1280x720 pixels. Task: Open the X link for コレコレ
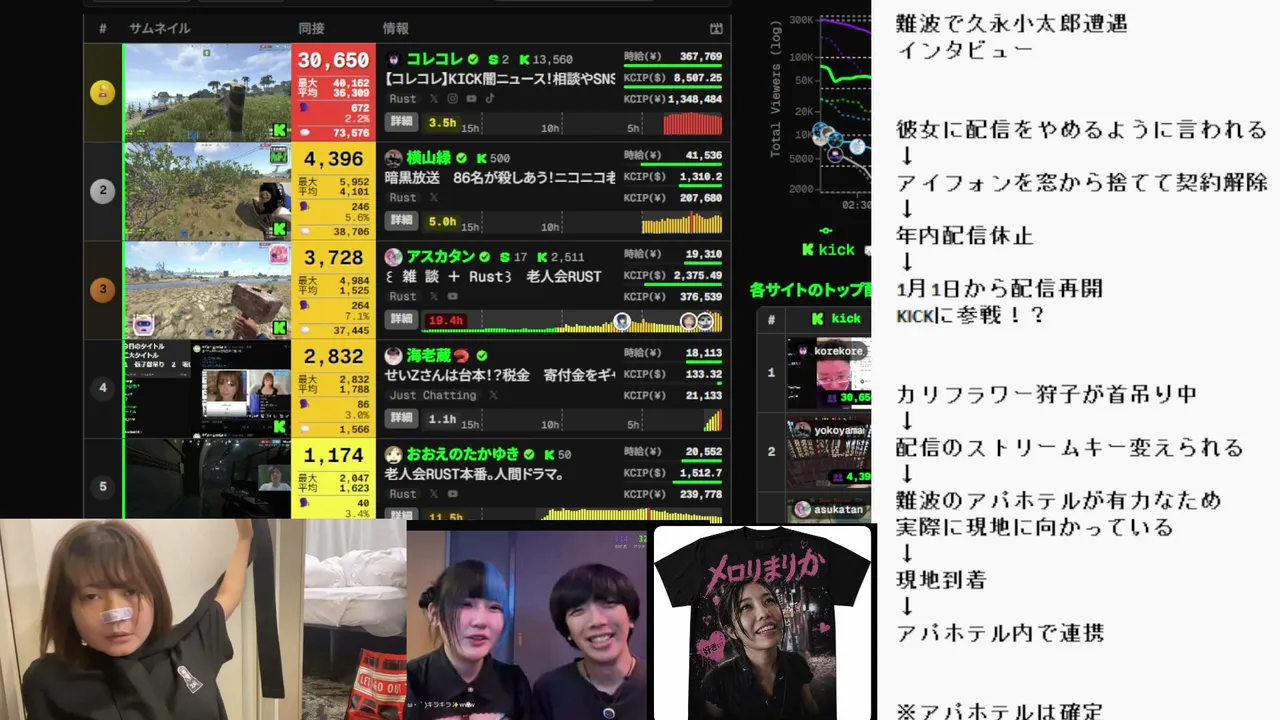[x=434, y=99]
